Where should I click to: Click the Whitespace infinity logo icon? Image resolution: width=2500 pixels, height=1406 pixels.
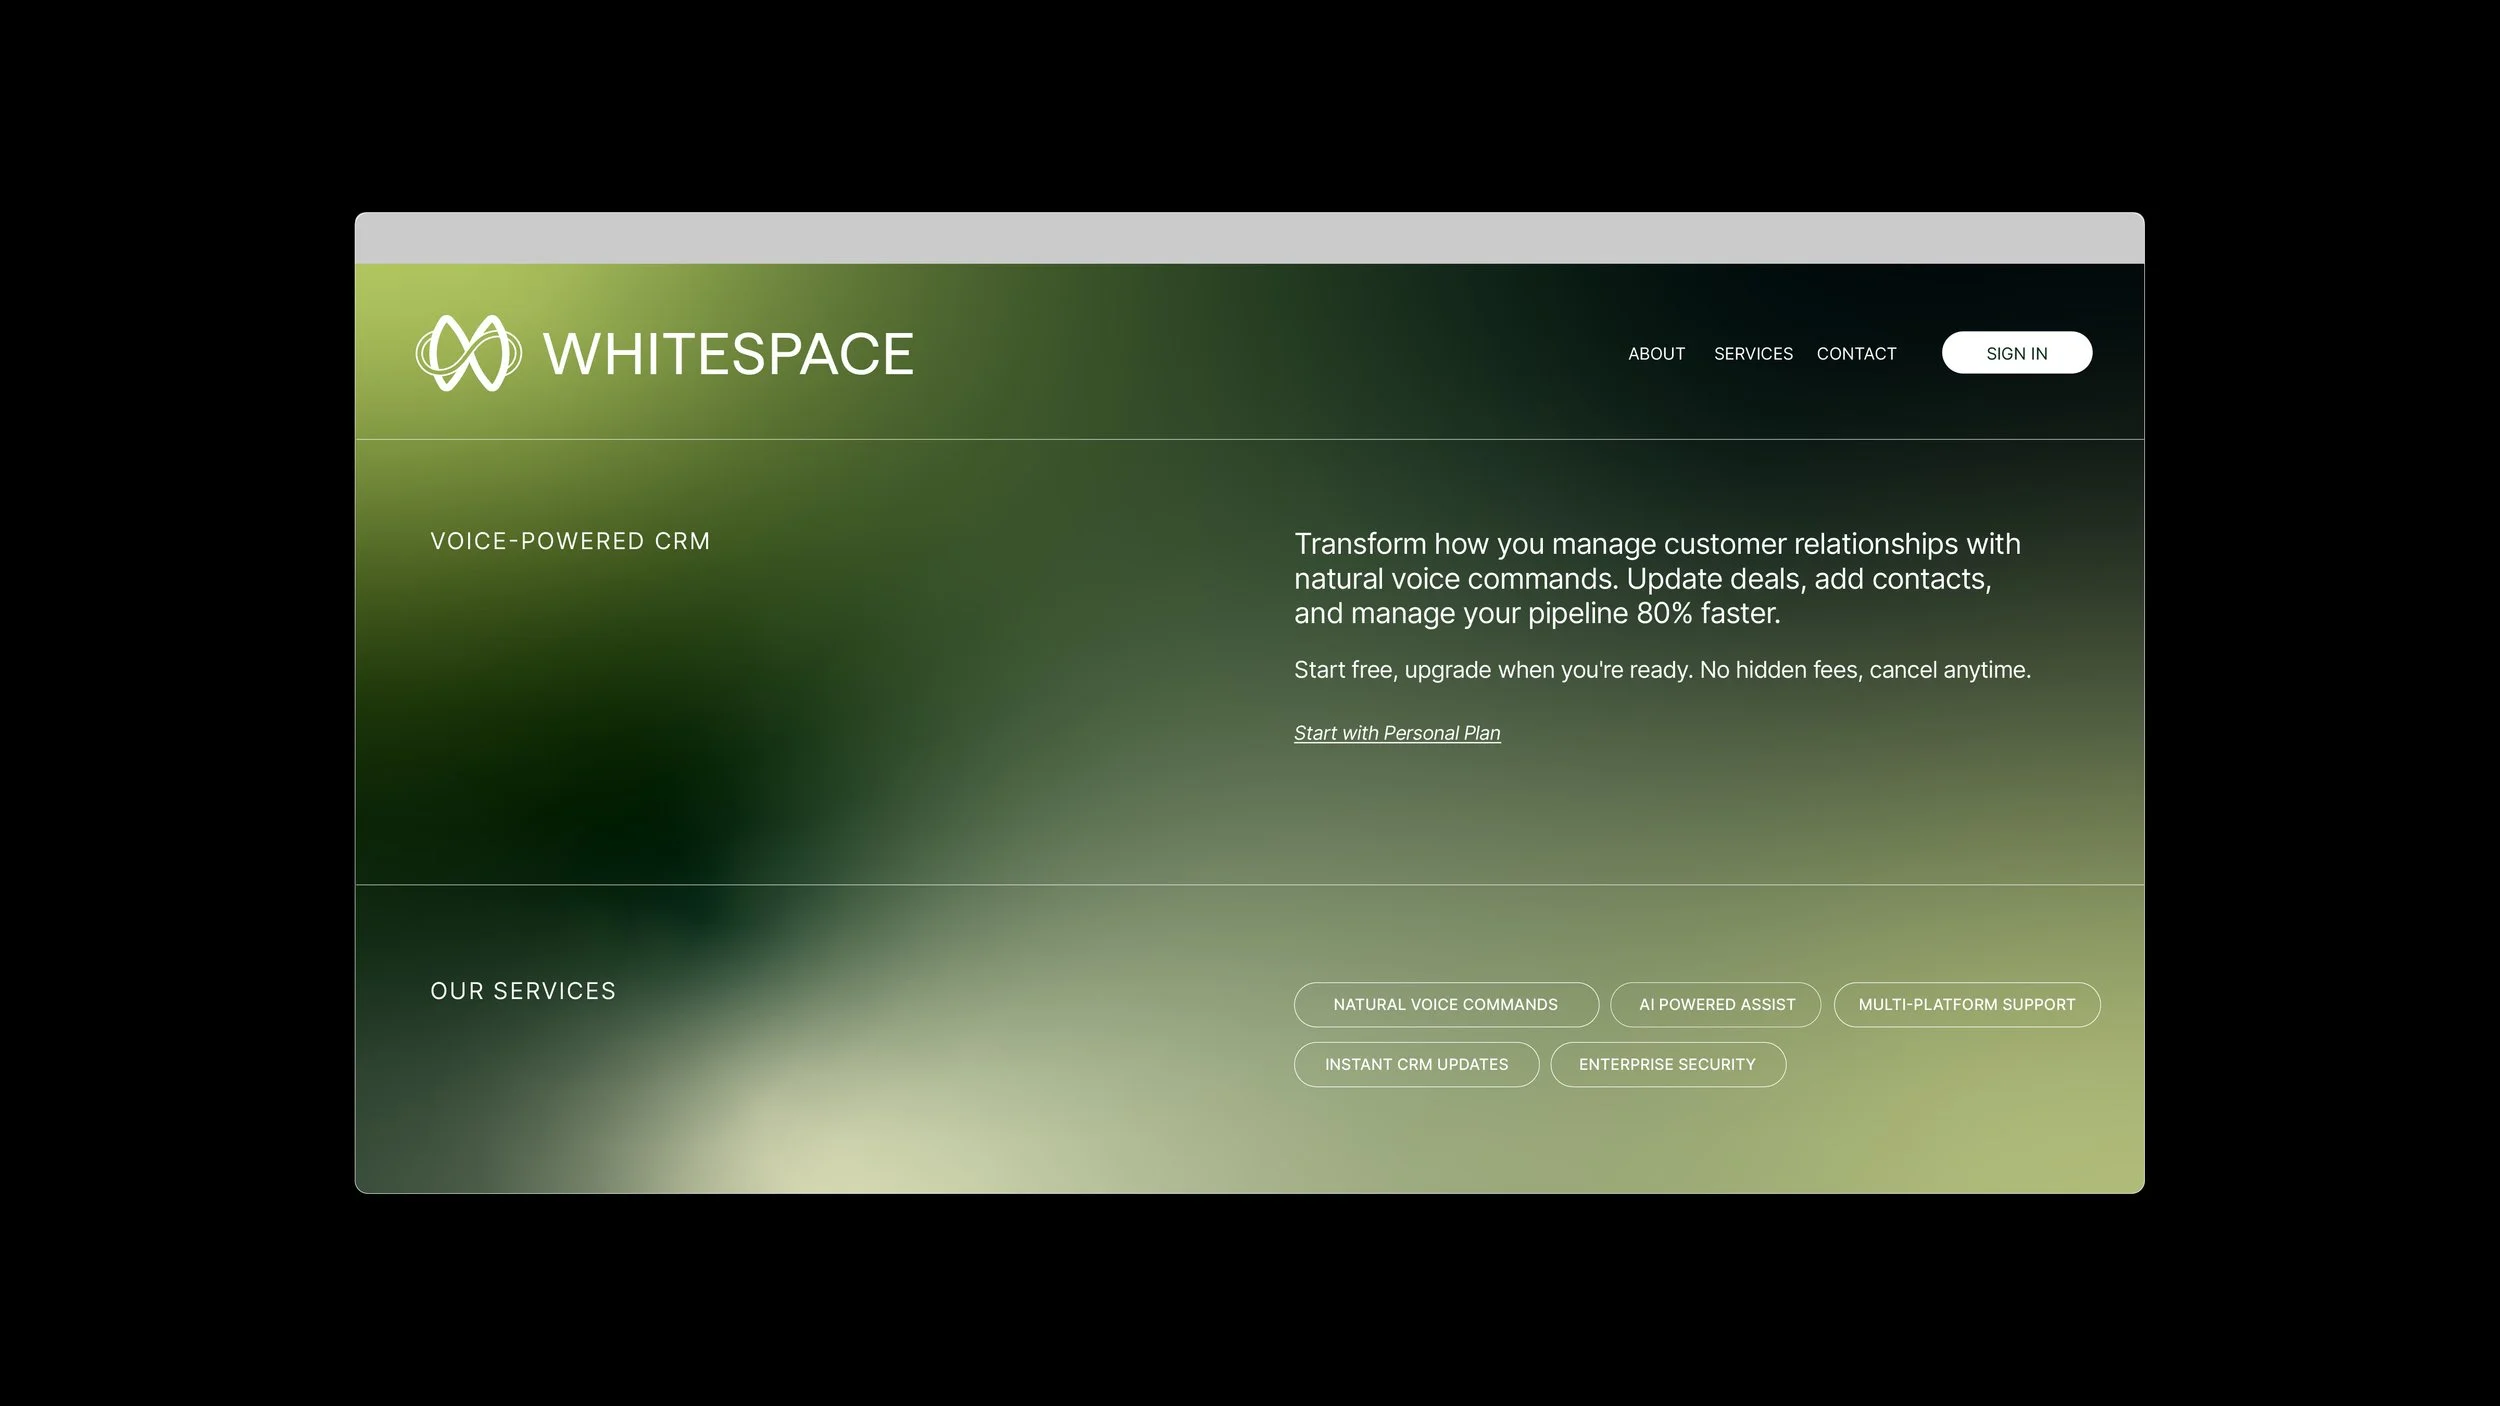tap(468, 353)
